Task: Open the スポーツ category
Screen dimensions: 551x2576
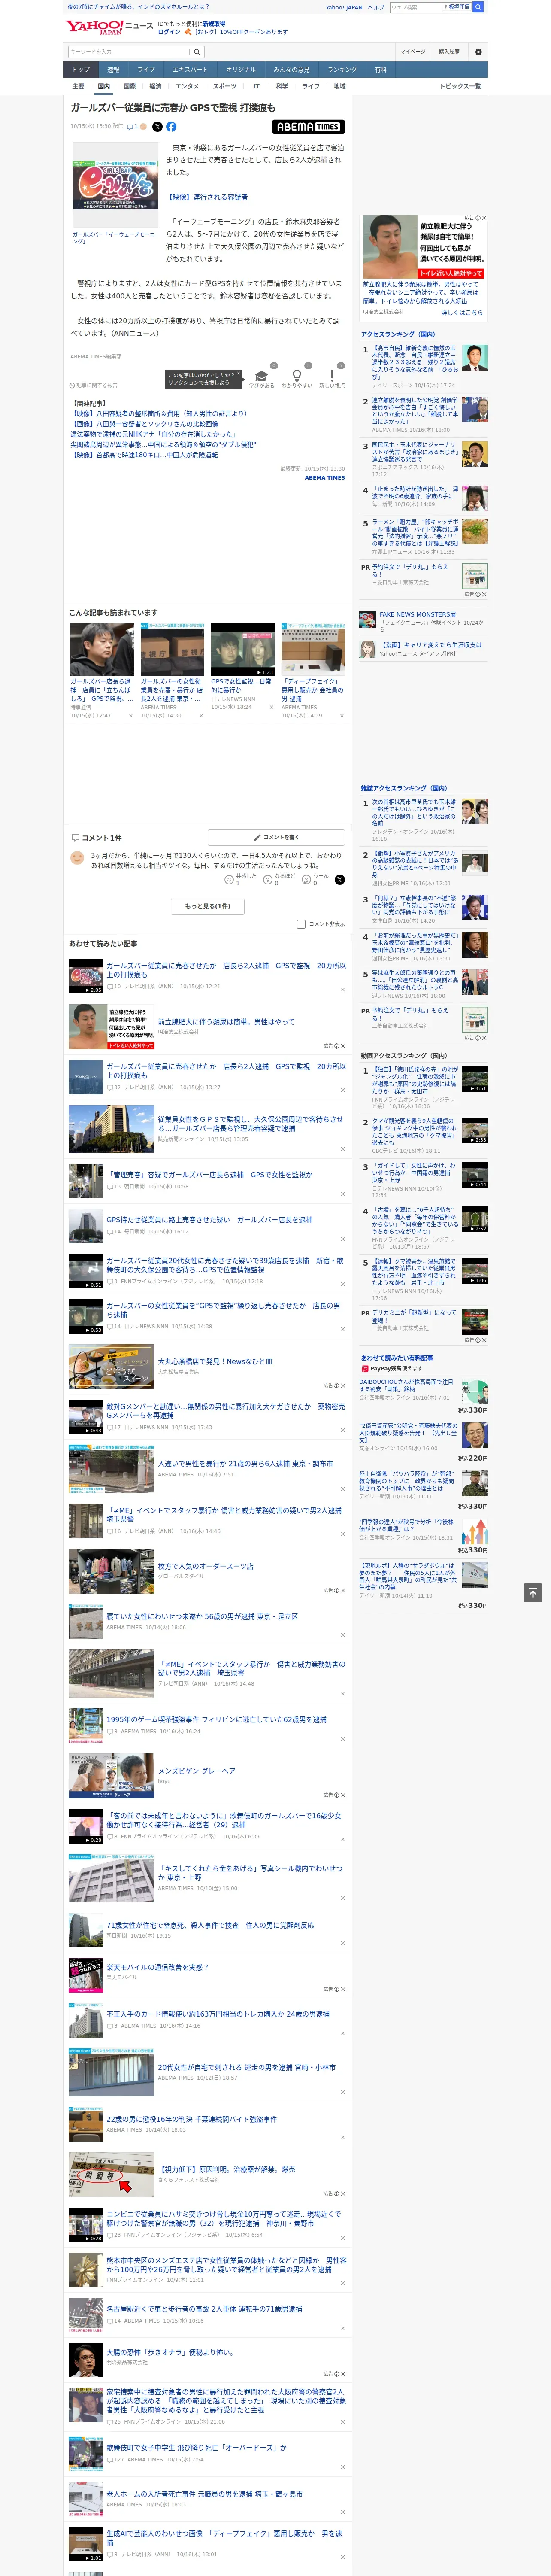Action: [x=225, y=86]
